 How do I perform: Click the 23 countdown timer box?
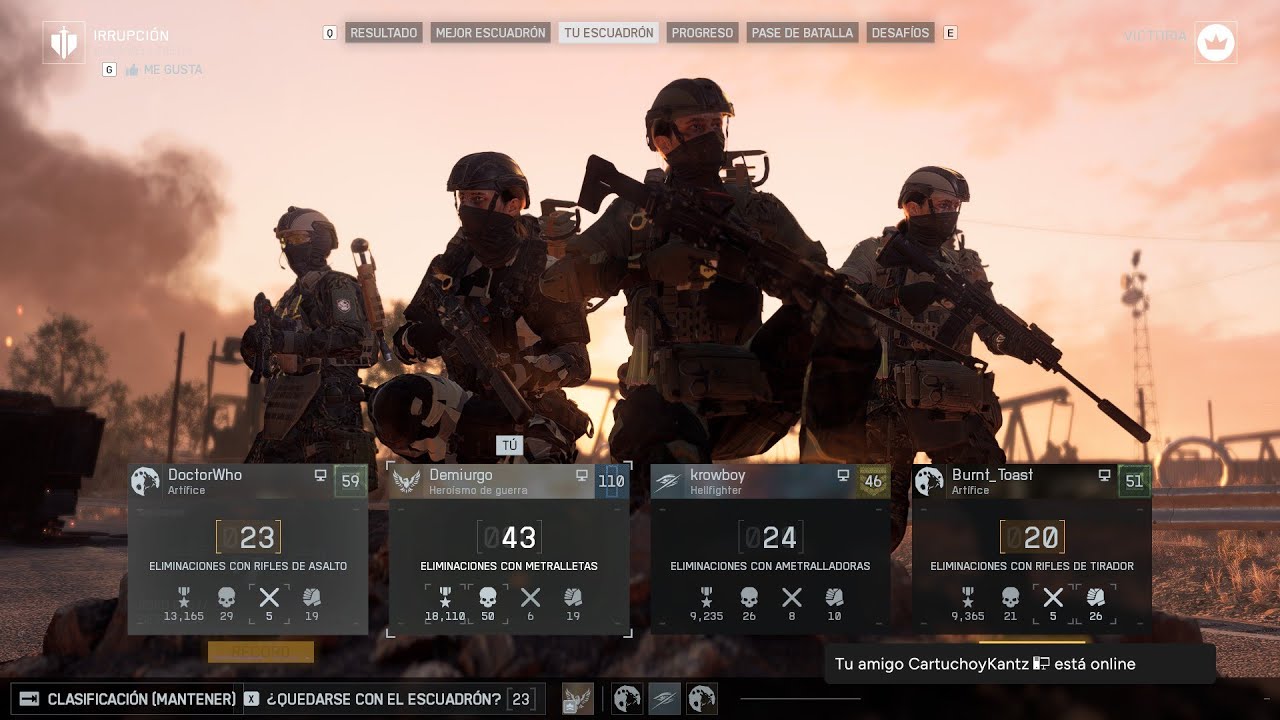point(521,699)
